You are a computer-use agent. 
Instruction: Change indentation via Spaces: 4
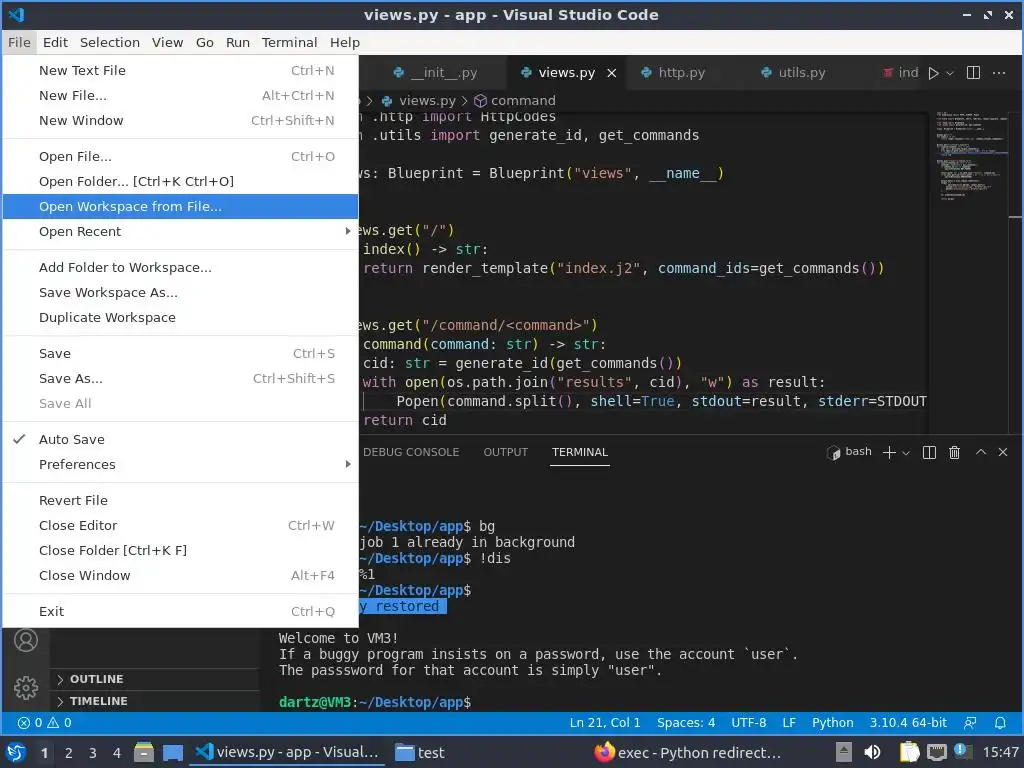(x=686, y=723)
